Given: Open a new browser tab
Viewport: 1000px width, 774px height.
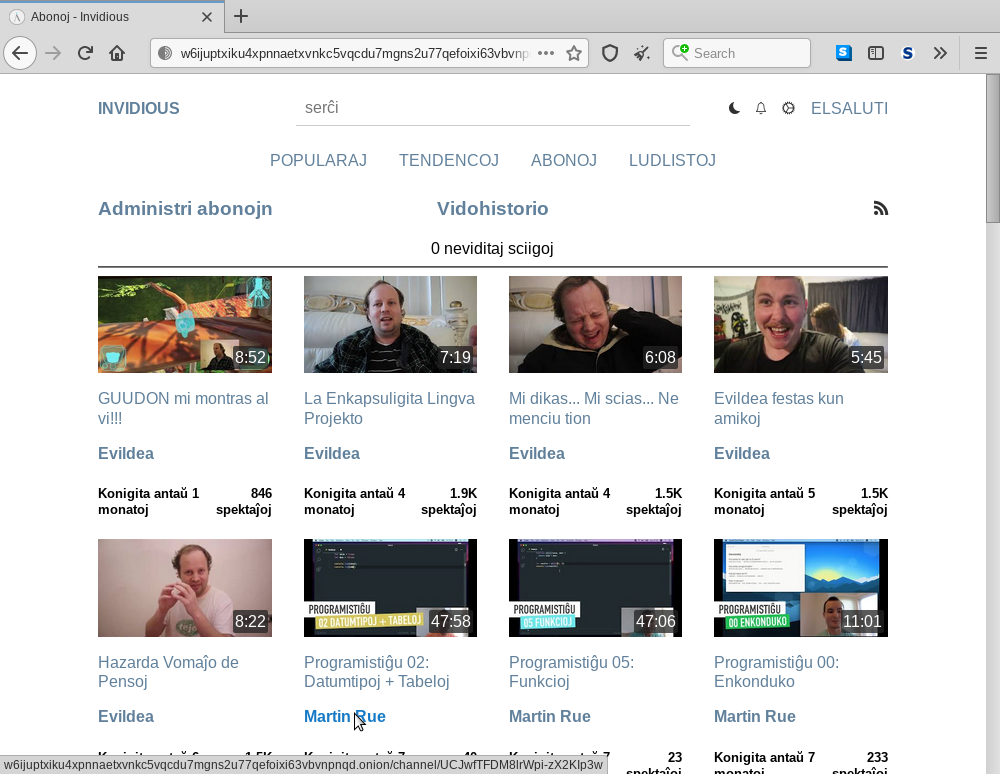Looking at the screenshot, I should click(x=241, y=16).
